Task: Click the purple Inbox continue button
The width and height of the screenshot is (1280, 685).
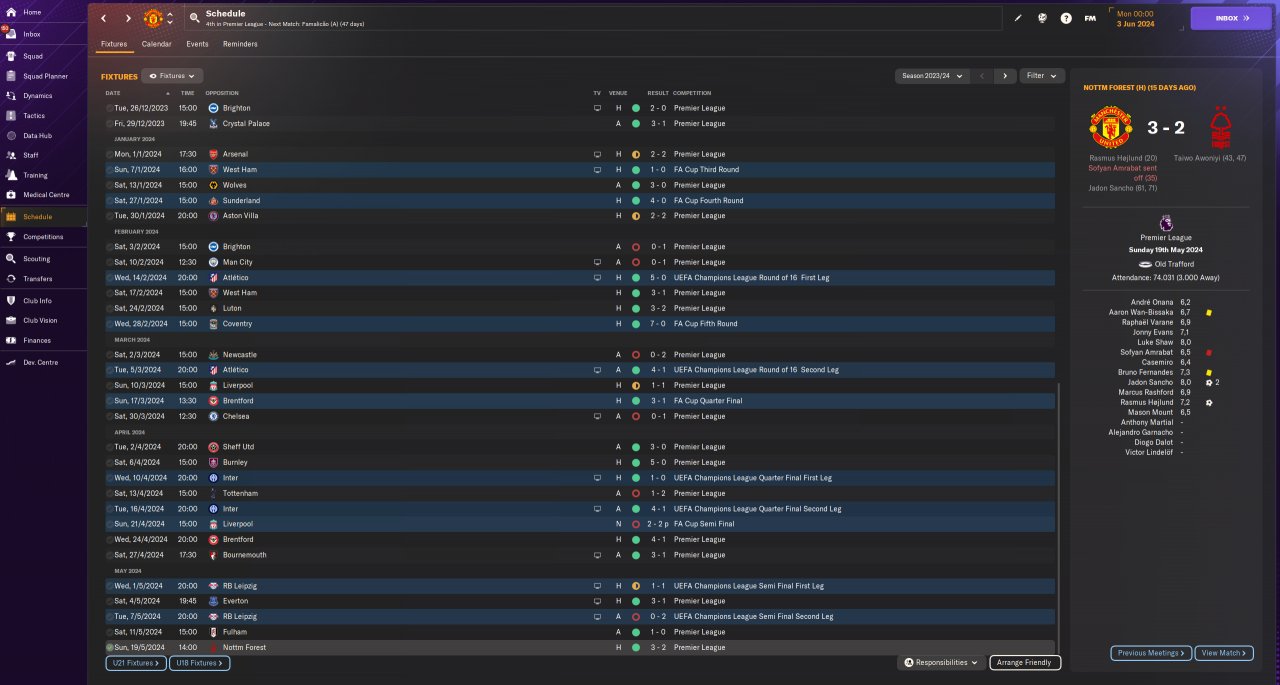Action: pos(1231,18)
